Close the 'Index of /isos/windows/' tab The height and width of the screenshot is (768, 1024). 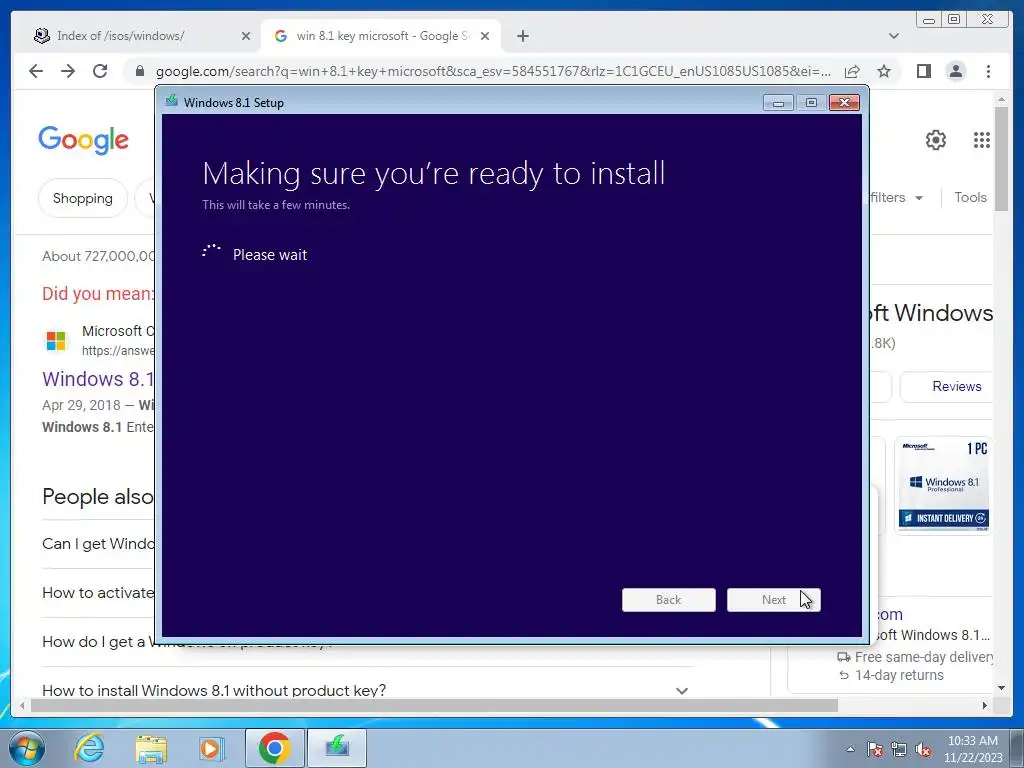pyautogui.click(x=246, y=36)
